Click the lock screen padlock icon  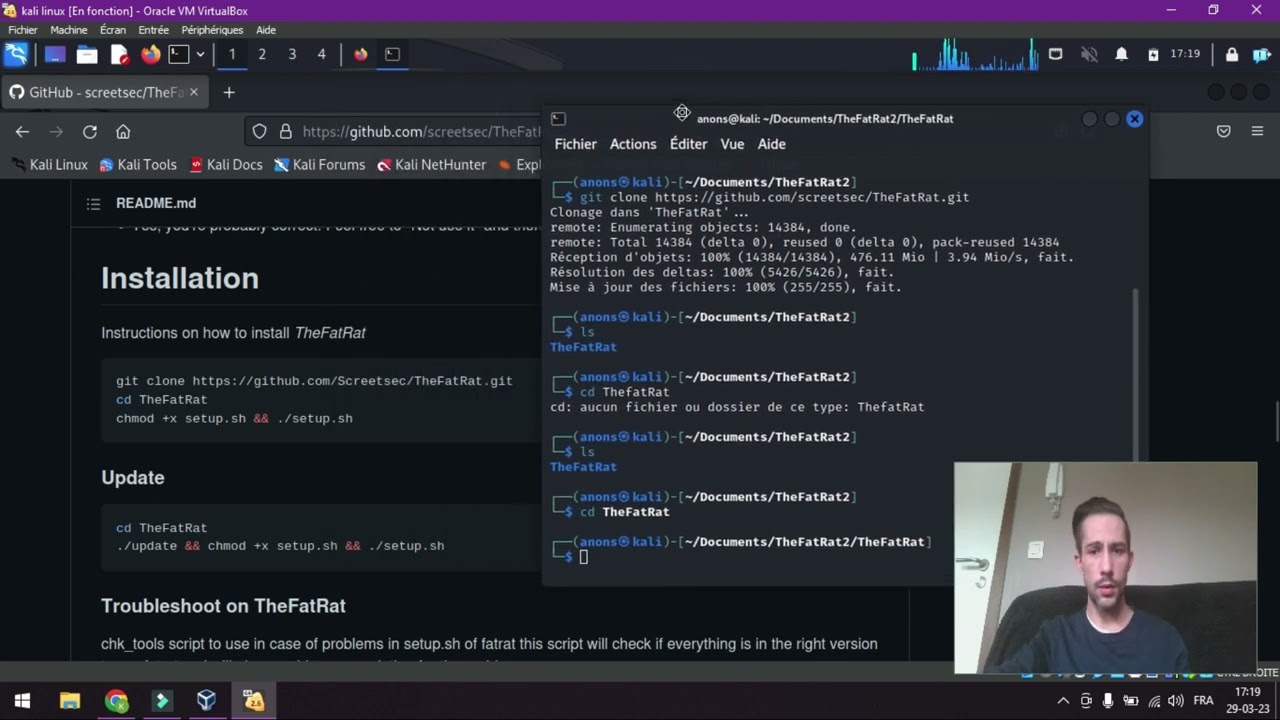click(1232, 54)
